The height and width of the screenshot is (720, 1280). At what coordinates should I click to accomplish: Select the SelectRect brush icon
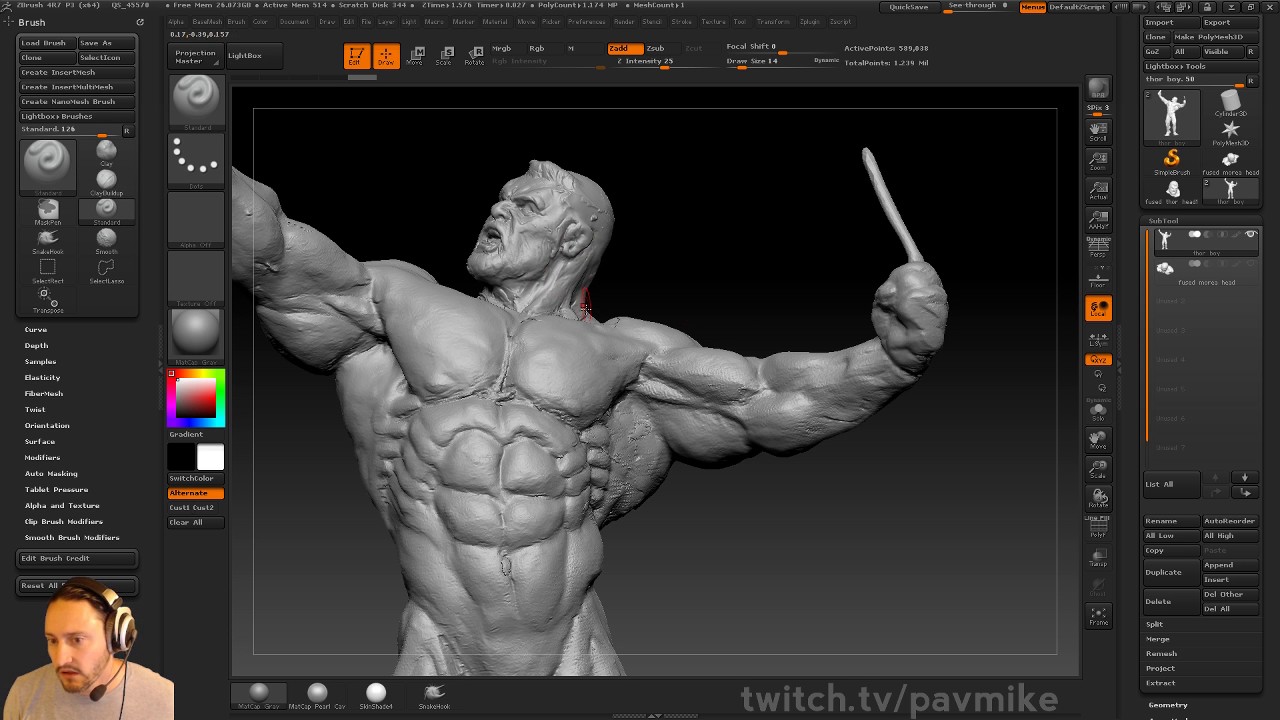(47, 270)
